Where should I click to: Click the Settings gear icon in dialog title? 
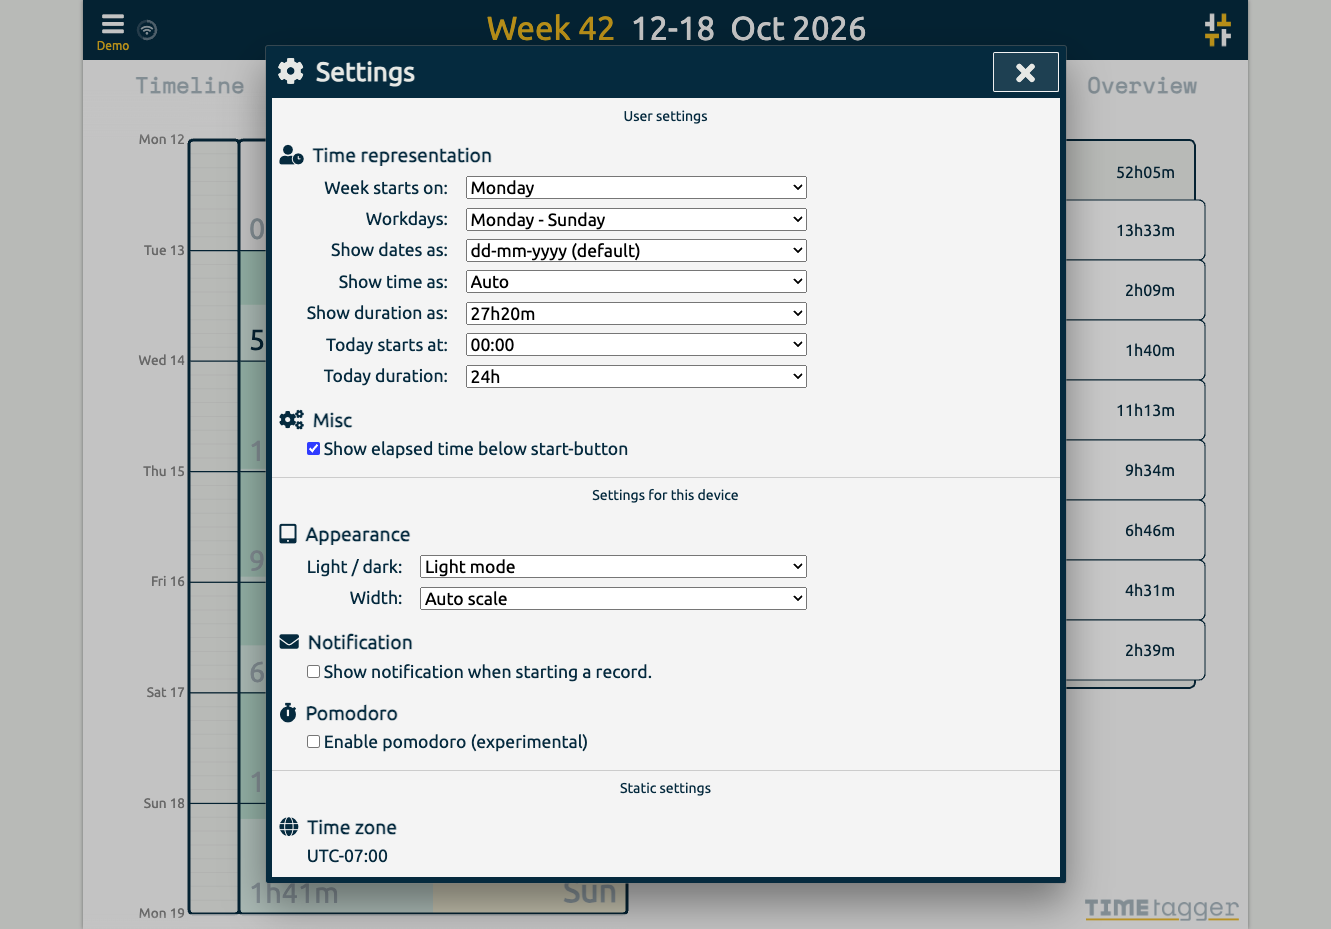291,71
